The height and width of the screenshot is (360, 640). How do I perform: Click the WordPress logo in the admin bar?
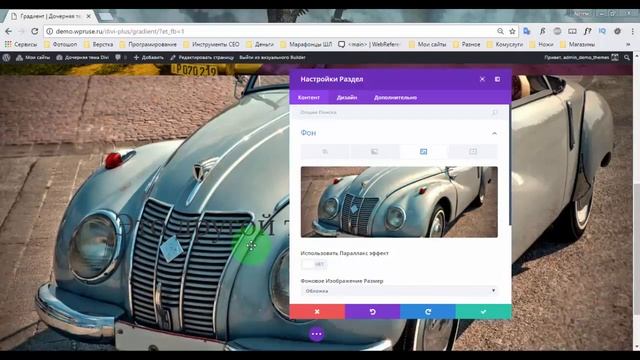click(x=6, y=58)
